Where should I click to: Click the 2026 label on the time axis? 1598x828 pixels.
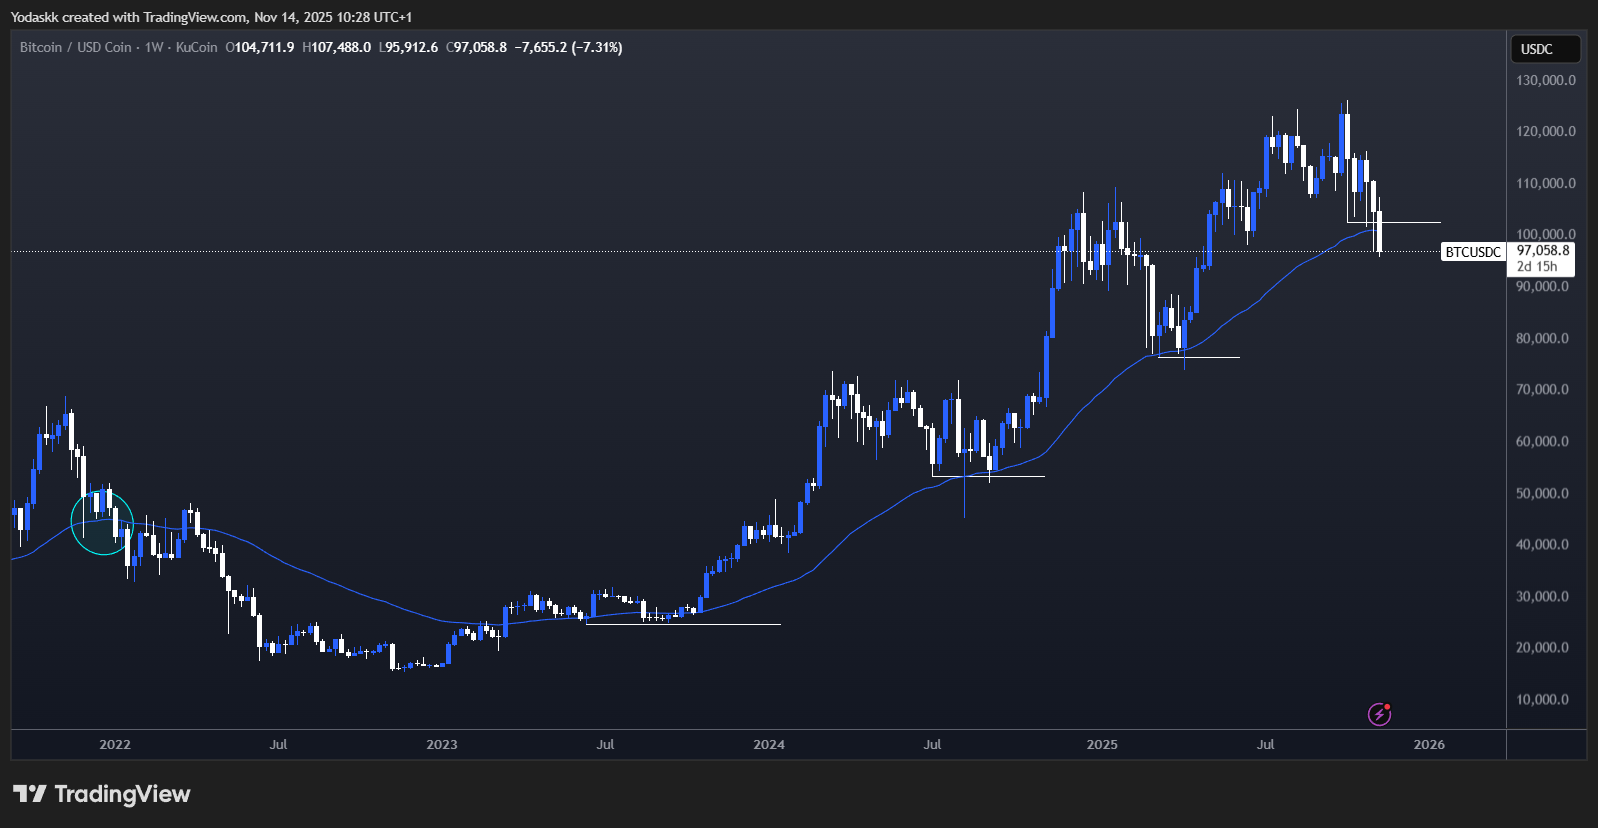pyautogui.click(x=1429, y=745)
